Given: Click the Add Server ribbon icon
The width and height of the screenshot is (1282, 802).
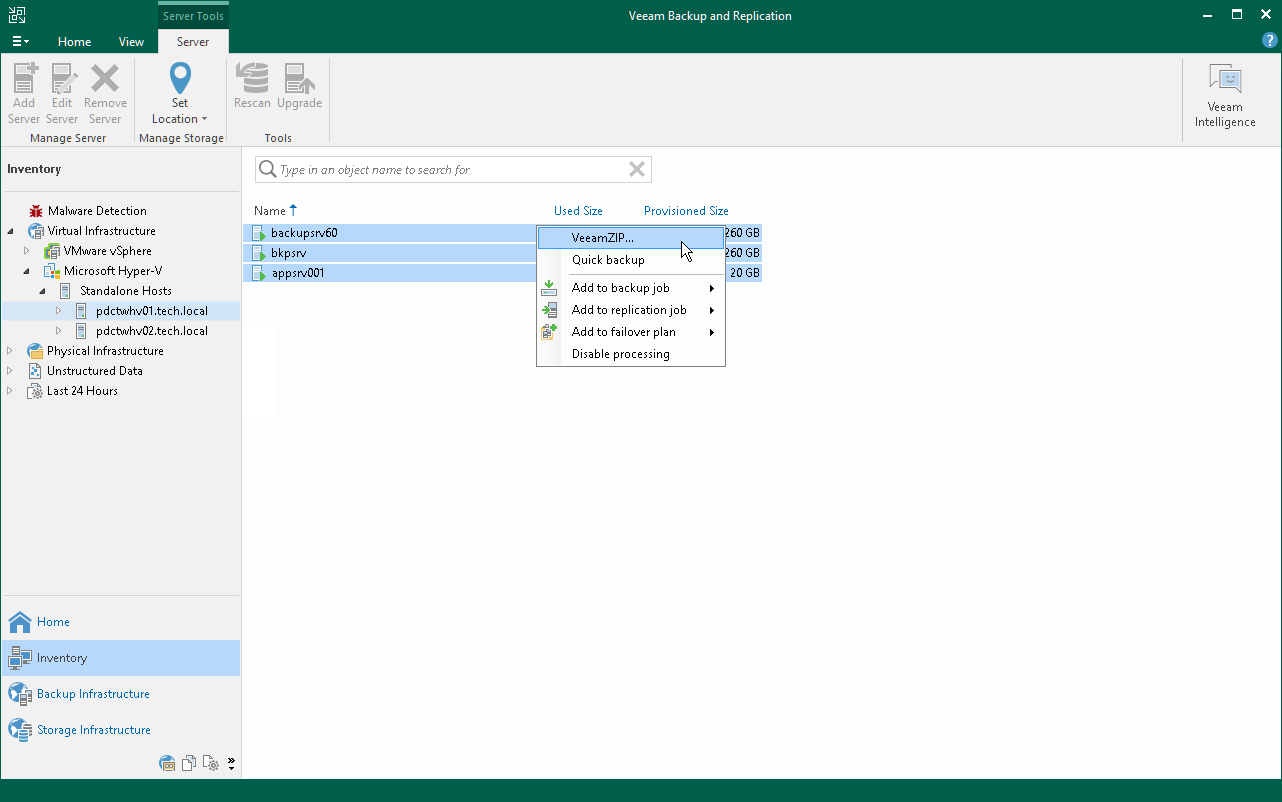Looking at the screenshot, I should (x=24, y=79).
